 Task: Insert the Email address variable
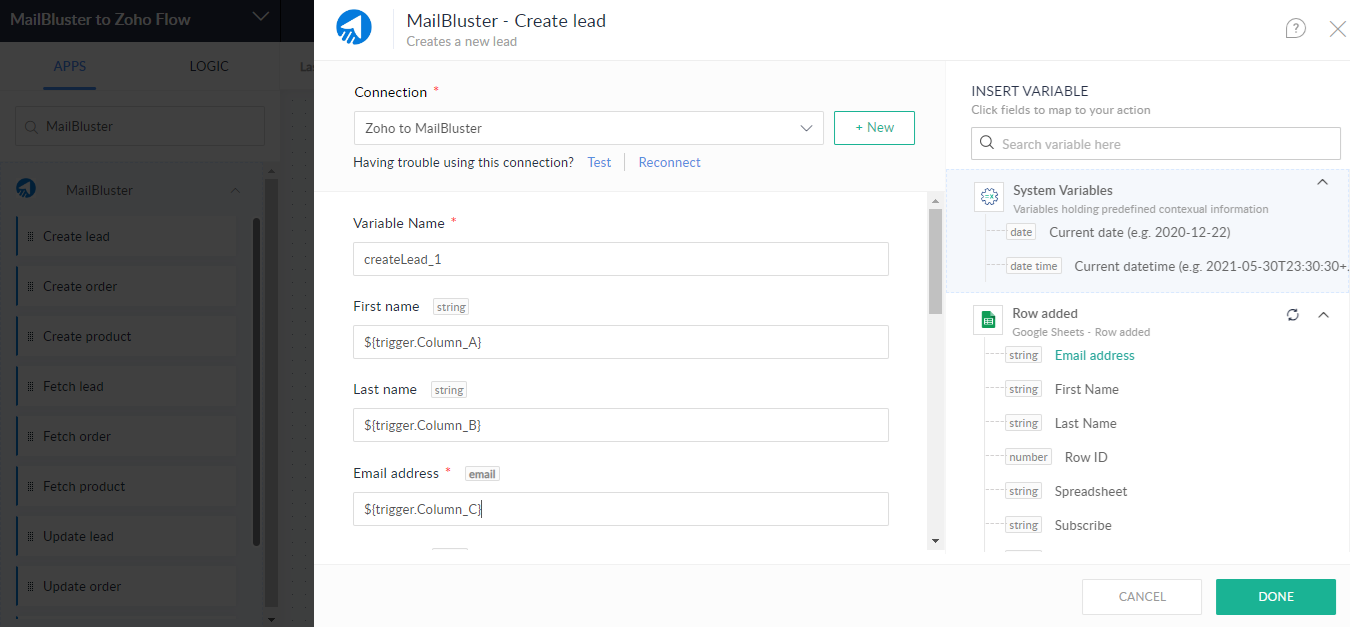pyautogui.click(x=1095, y=355)
